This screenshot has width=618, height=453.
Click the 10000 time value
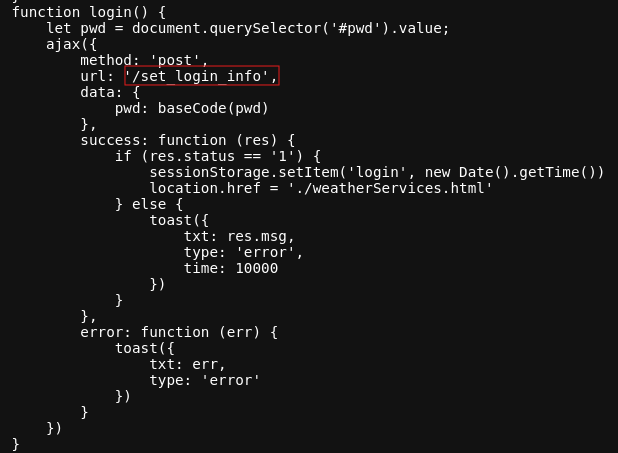coord(256,268)
